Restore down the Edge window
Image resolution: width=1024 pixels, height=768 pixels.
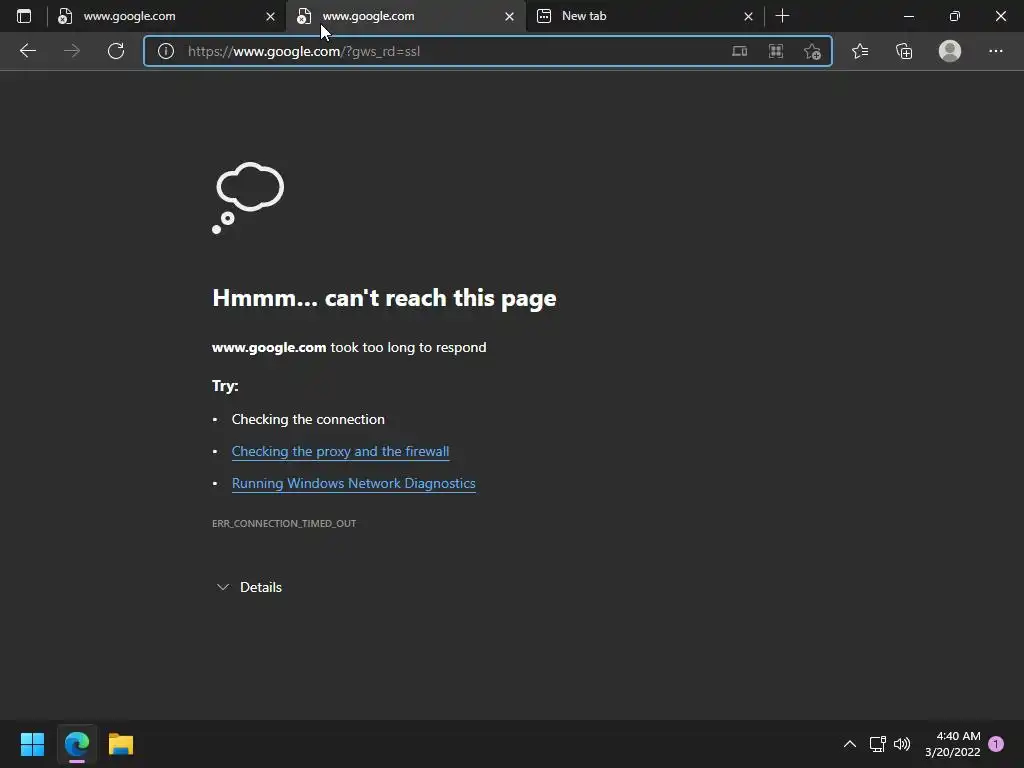(955, 16)
